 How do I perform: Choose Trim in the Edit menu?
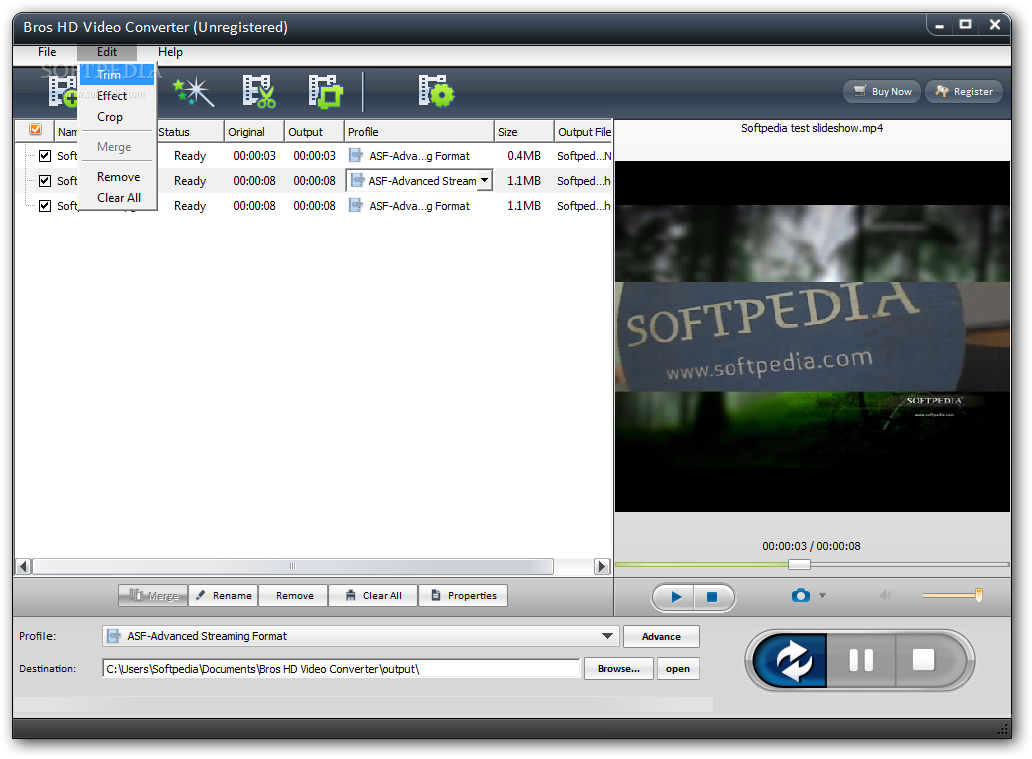tap(117, 75)
